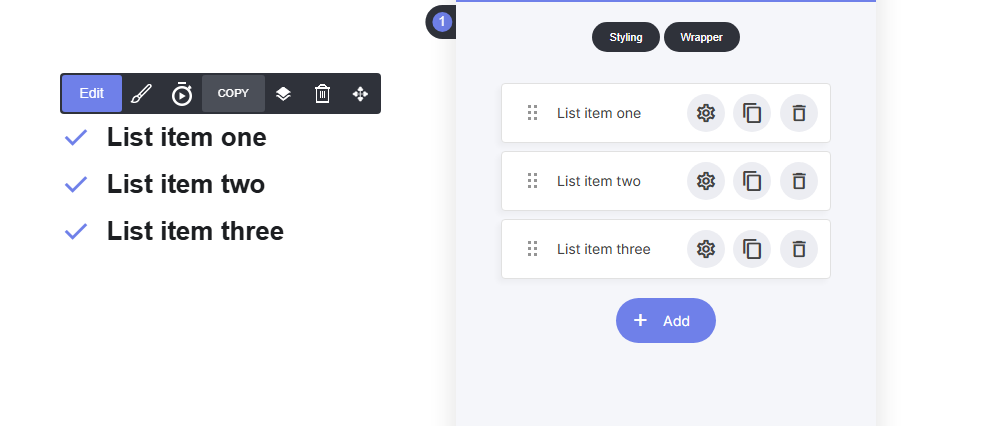
Task: Open the layers stack icon
Action: (283, 94)
